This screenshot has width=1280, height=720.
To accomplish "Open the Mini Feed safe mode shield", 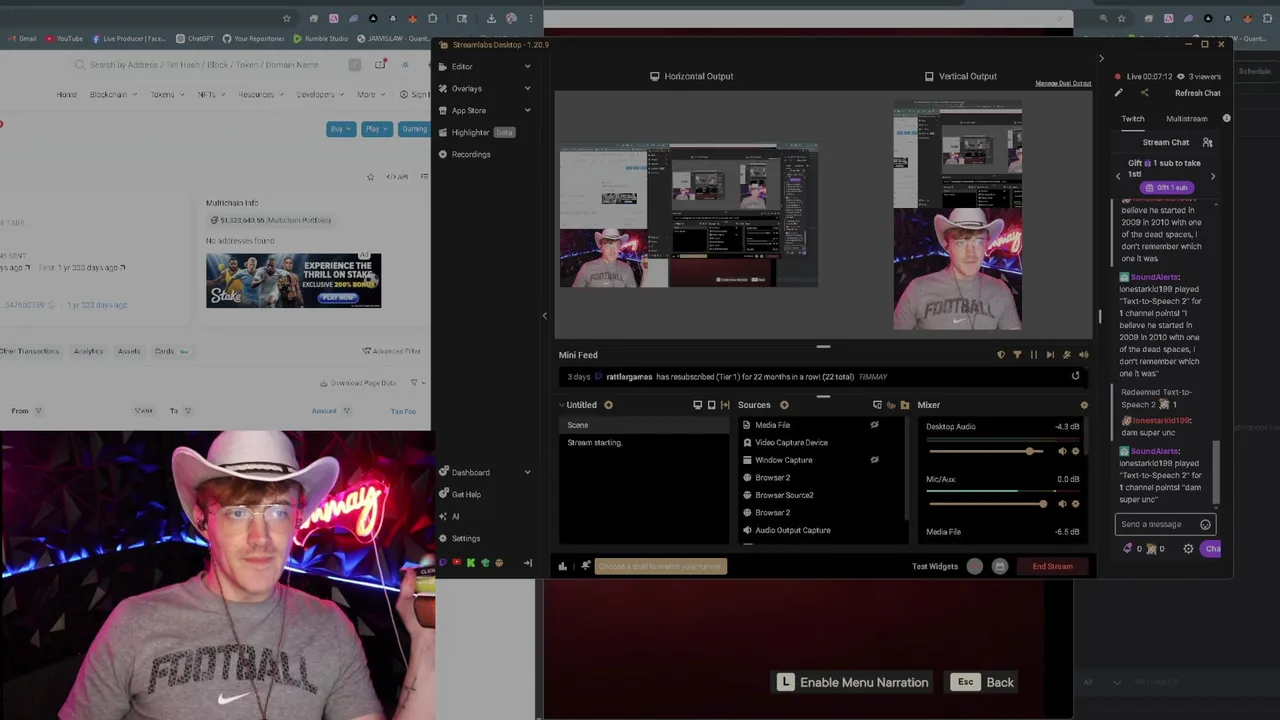I will tap(1001, 354).
